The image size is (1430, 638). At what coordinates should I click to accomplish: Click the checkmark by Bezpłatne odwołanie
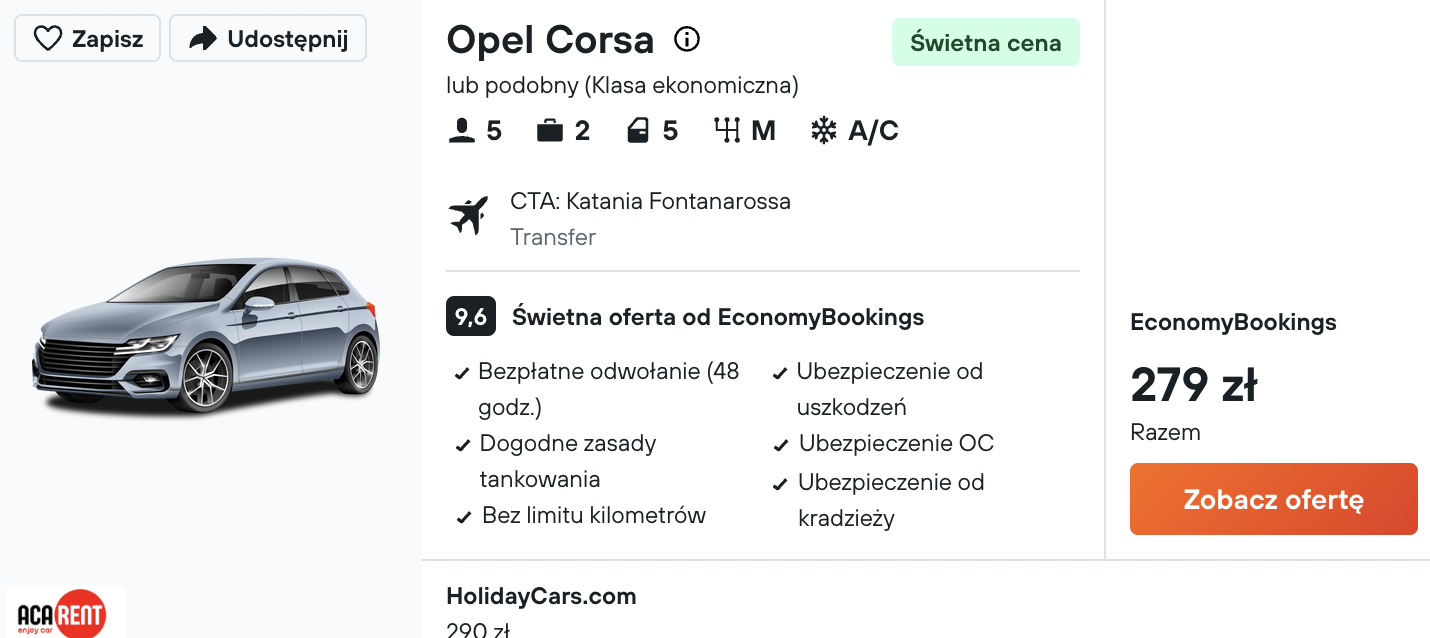[x=462, y=374]
